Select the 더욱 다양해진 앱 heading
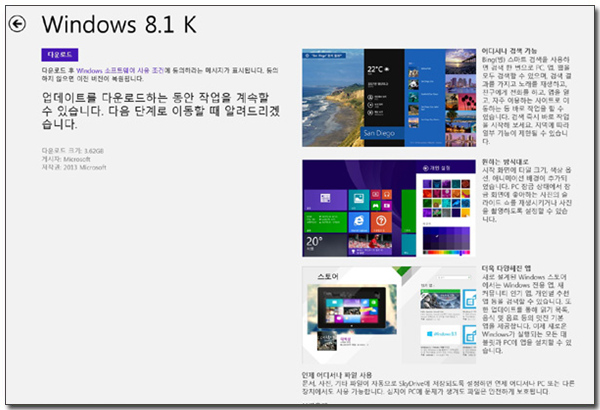This screenshot has height=410, width=600. coord(506,268)
